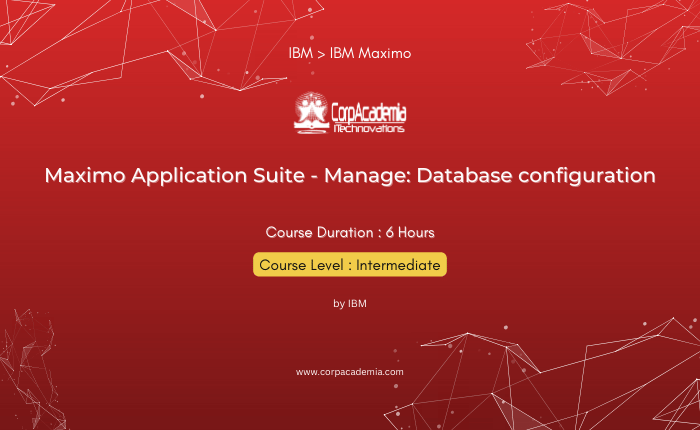Click the 'IBM > IBM Maximo' breadcrumb text
This screenshot has width=700, height=430.
point(350,53)
